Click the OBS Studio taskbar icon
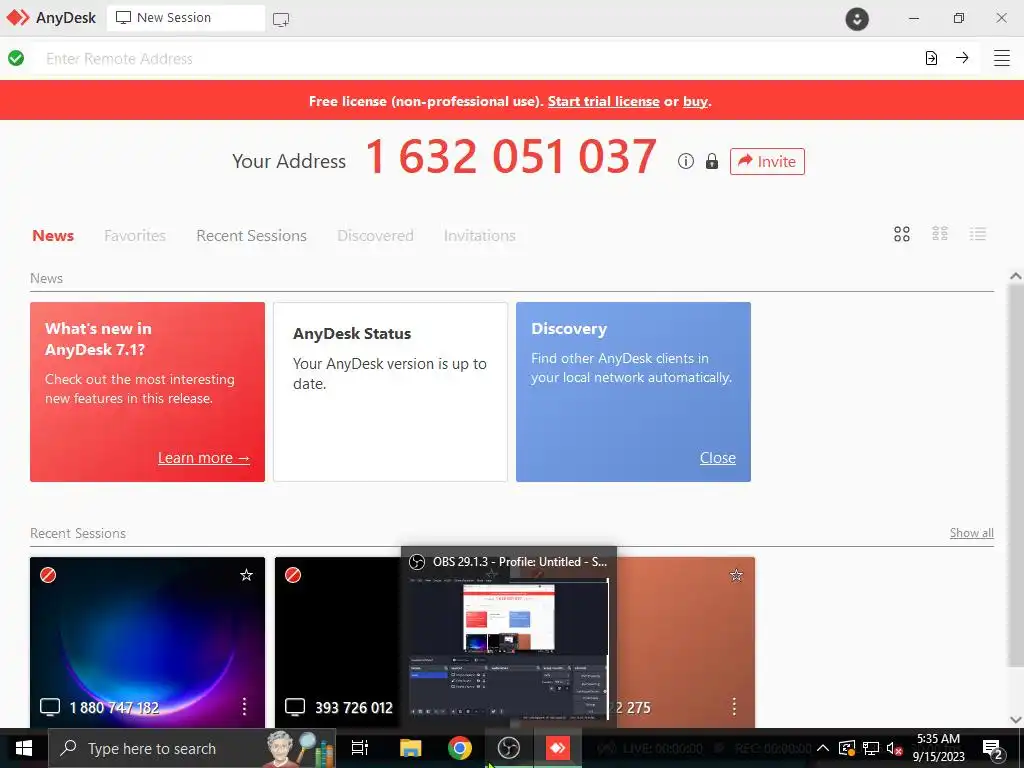 click(x=509, y=748)
